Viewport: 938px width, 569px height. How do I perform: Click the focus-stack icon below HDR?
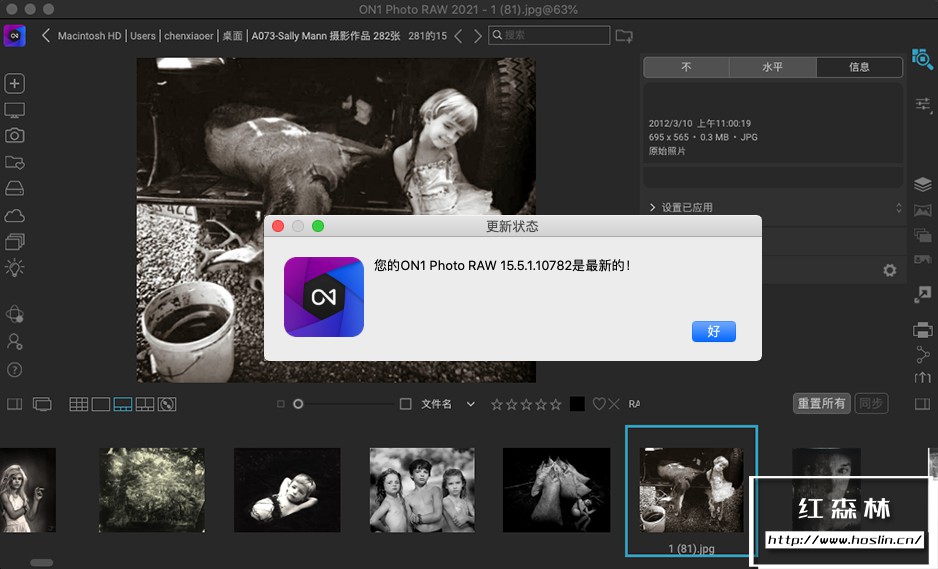pos(922,259)
